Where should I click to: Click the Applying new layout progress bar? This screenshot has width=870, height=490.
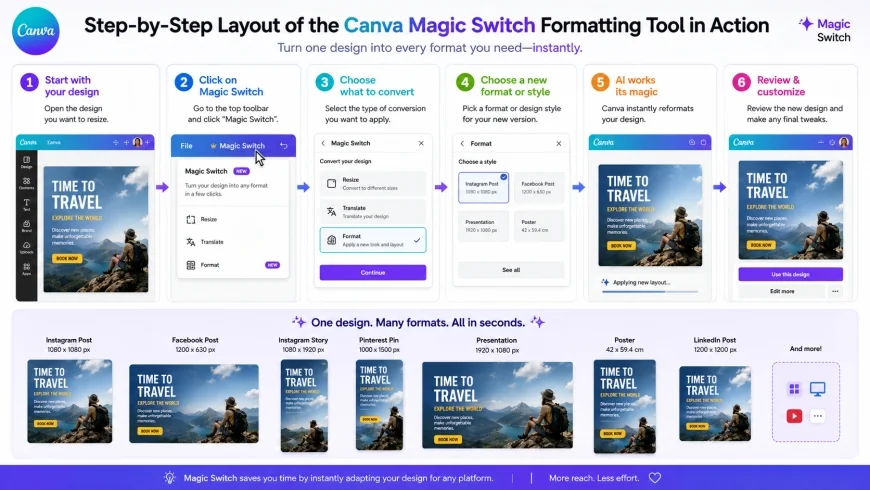[650, 291]
